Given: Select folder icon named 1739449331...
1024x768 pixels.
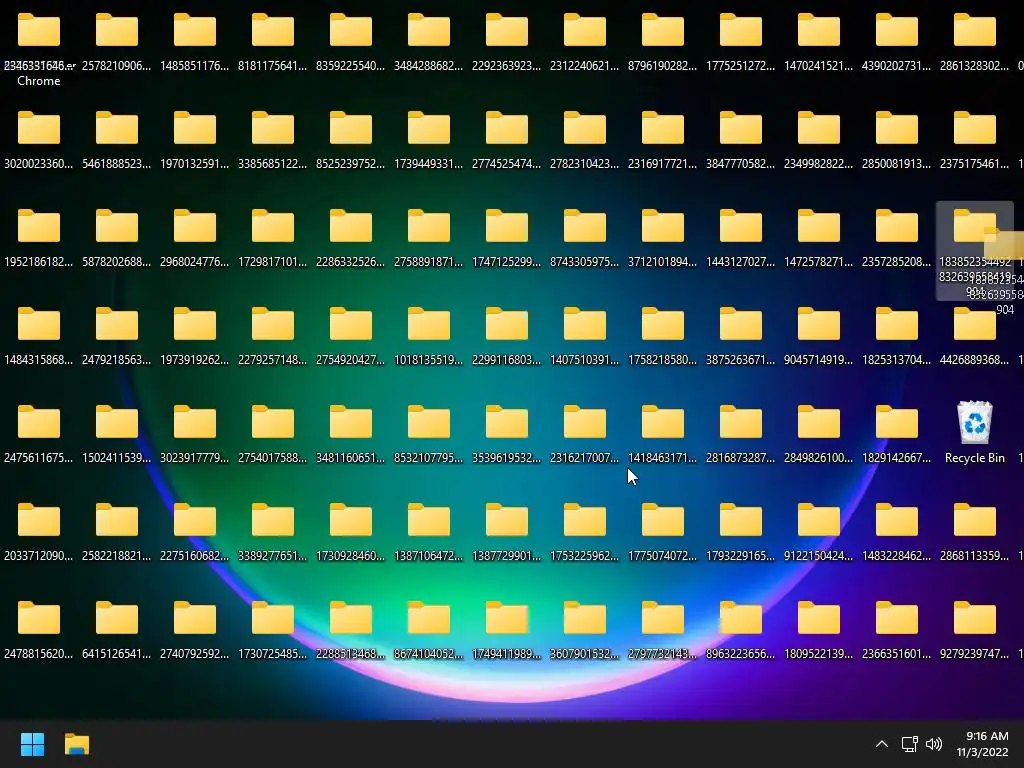Looking at the screenshot, I should (x=429, y=129).
